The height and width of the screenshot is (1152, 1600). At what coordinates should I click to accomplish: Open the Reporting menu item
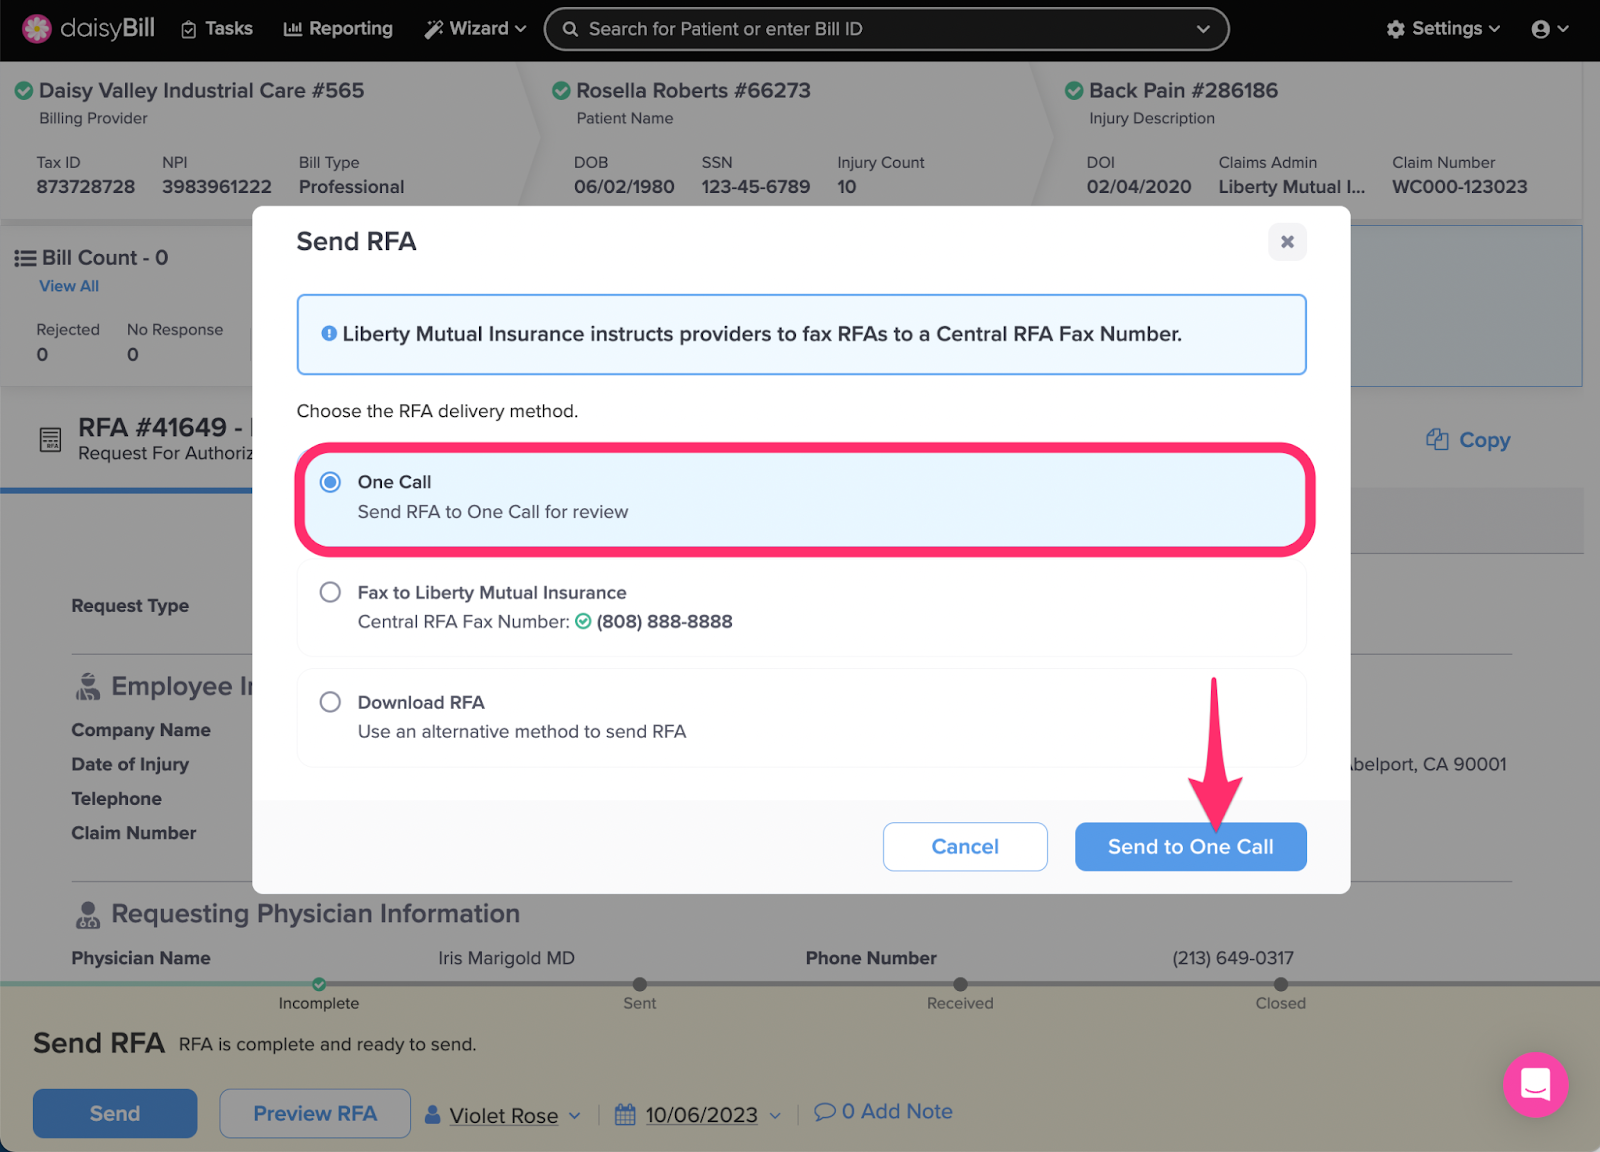pos(338,29)
